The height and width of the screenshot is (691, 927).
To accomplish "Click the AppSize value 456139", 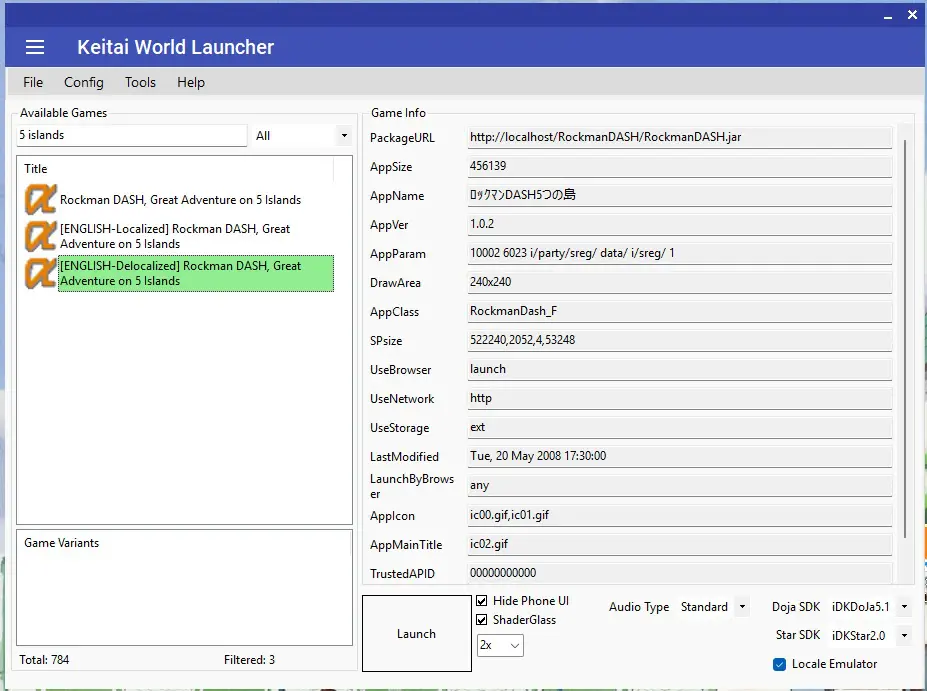I will [679, 166].
